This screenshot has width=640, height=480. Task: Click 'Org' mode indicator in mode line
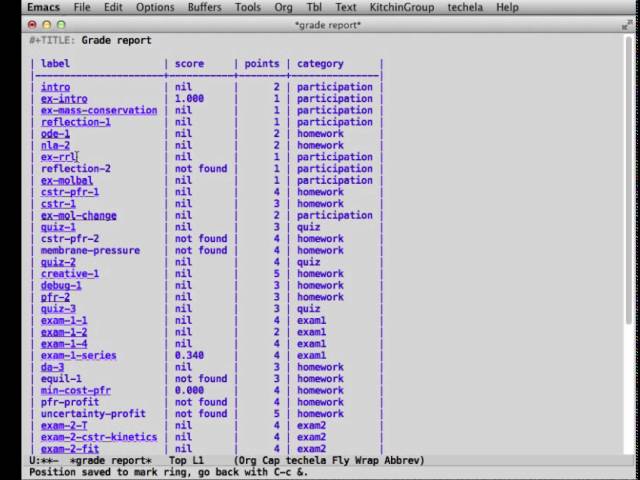point(247,460)
